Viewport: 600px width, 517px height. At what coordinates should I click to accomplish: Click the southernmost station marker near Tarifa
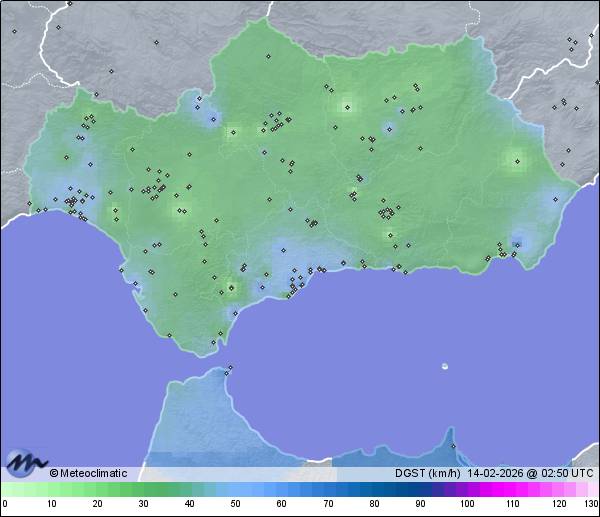click(212, 343)
